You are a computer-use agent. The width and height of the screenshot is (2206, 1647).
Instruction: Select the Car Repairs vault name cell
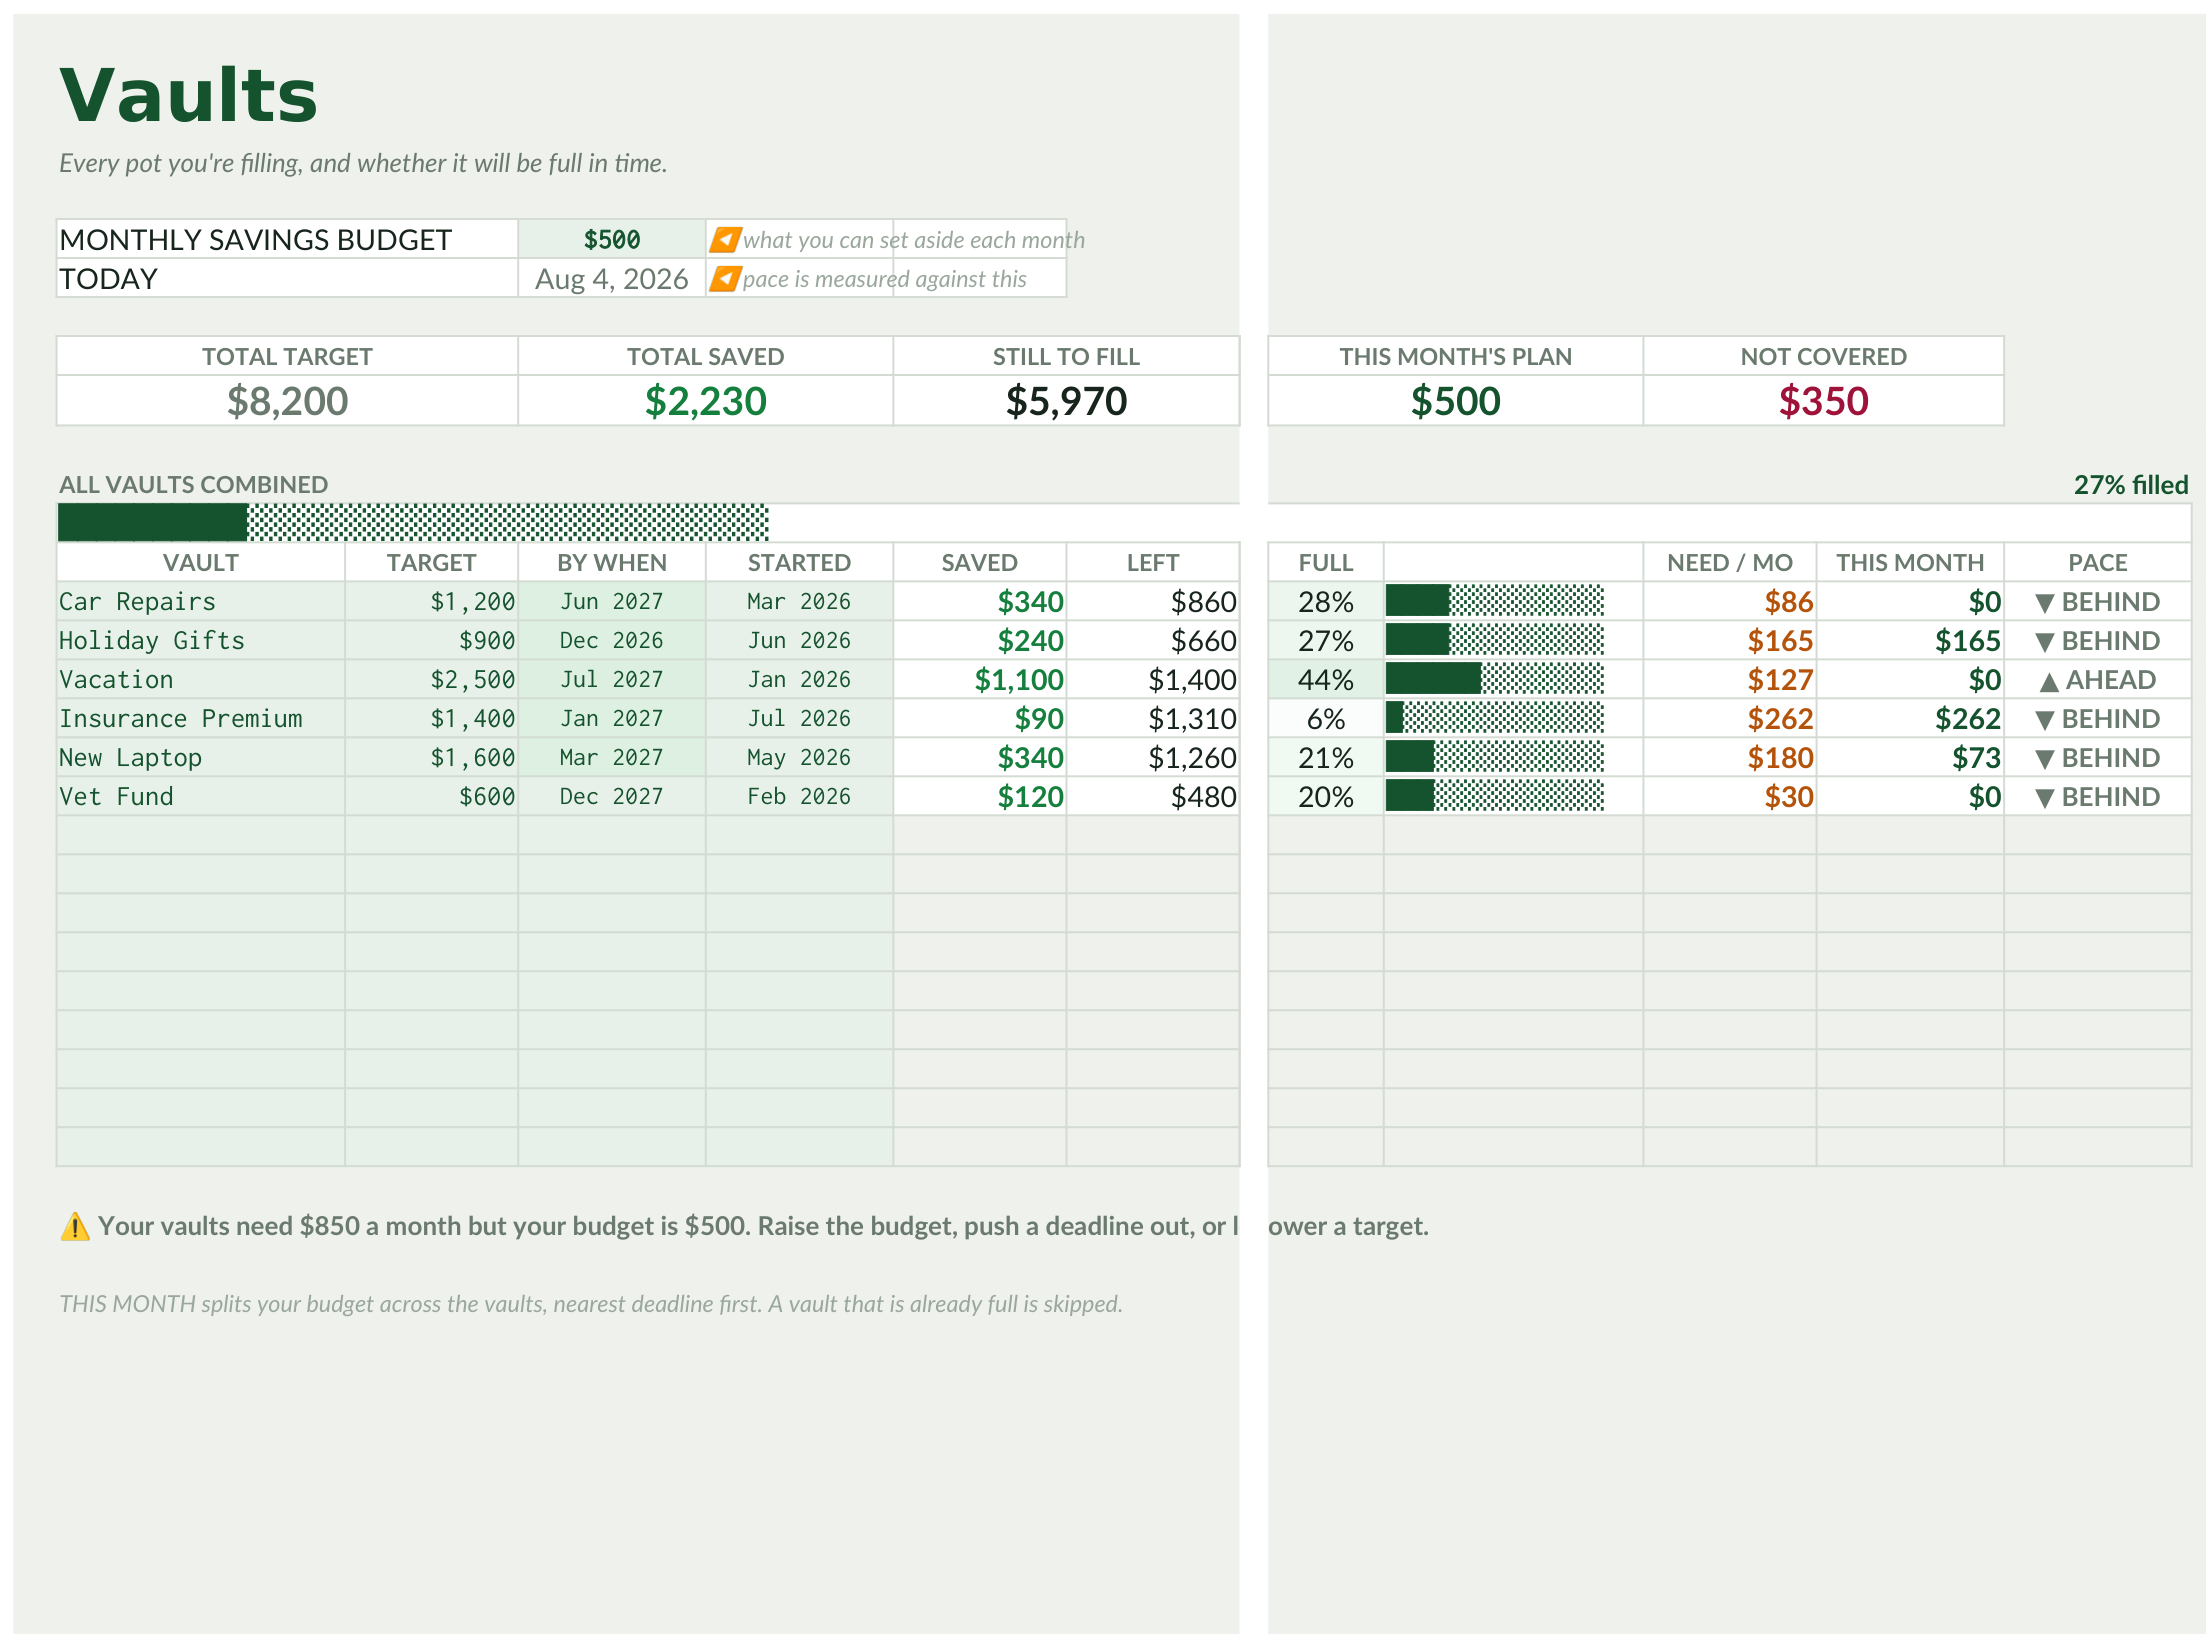(x=201, y=601)
